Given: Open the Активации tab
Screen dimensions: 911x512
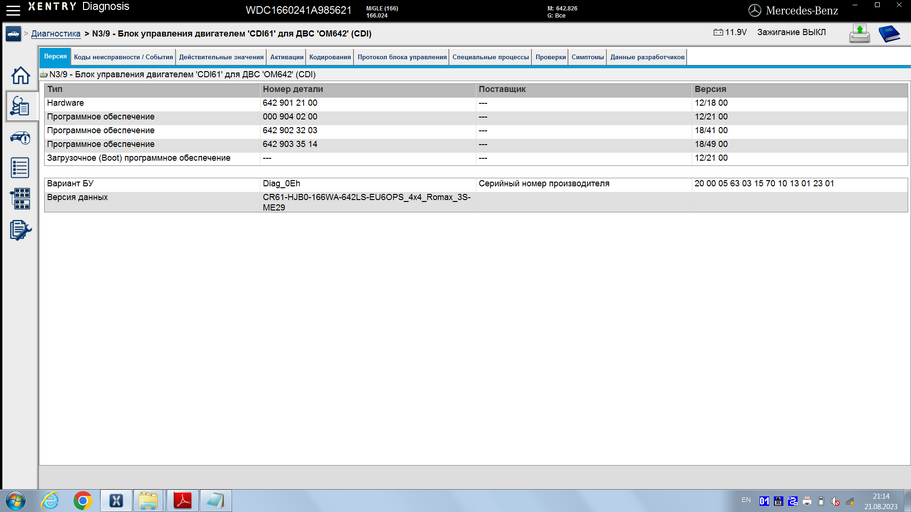Looking at the screenshot, I should coord(286,57).
